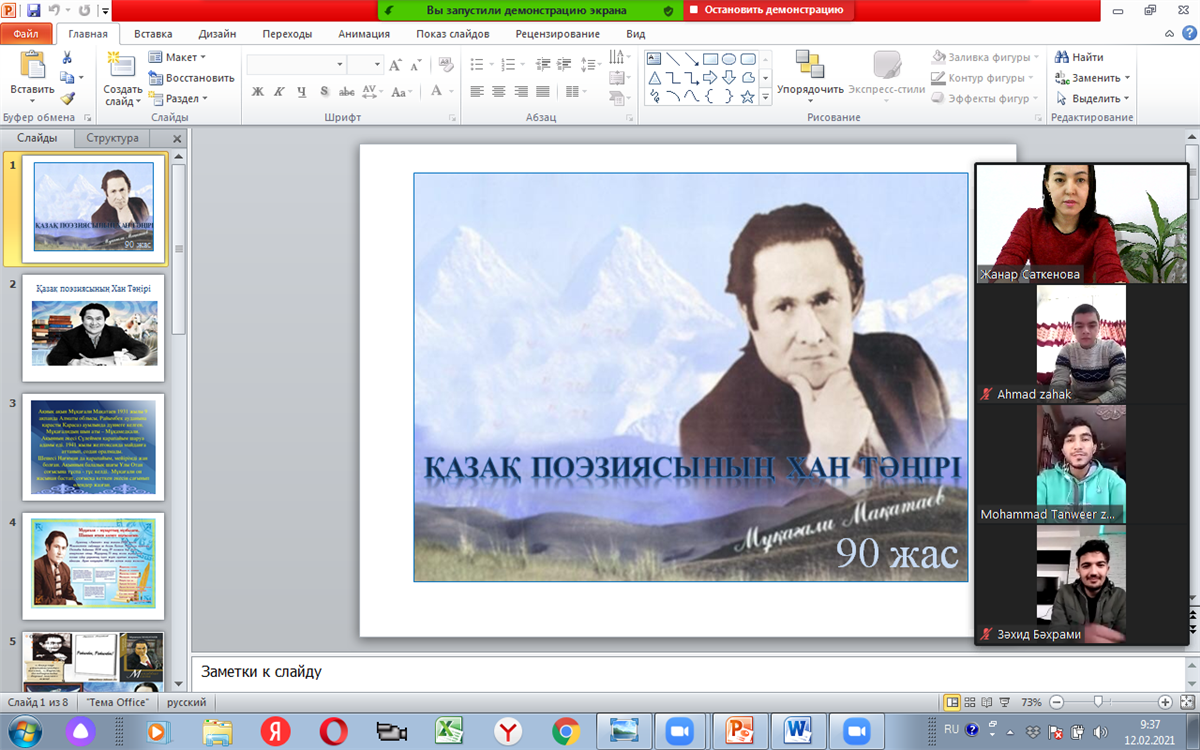Toggle bold Ж formatting
The height and width of the screenshot is (750, 1200).
point(257,91)
